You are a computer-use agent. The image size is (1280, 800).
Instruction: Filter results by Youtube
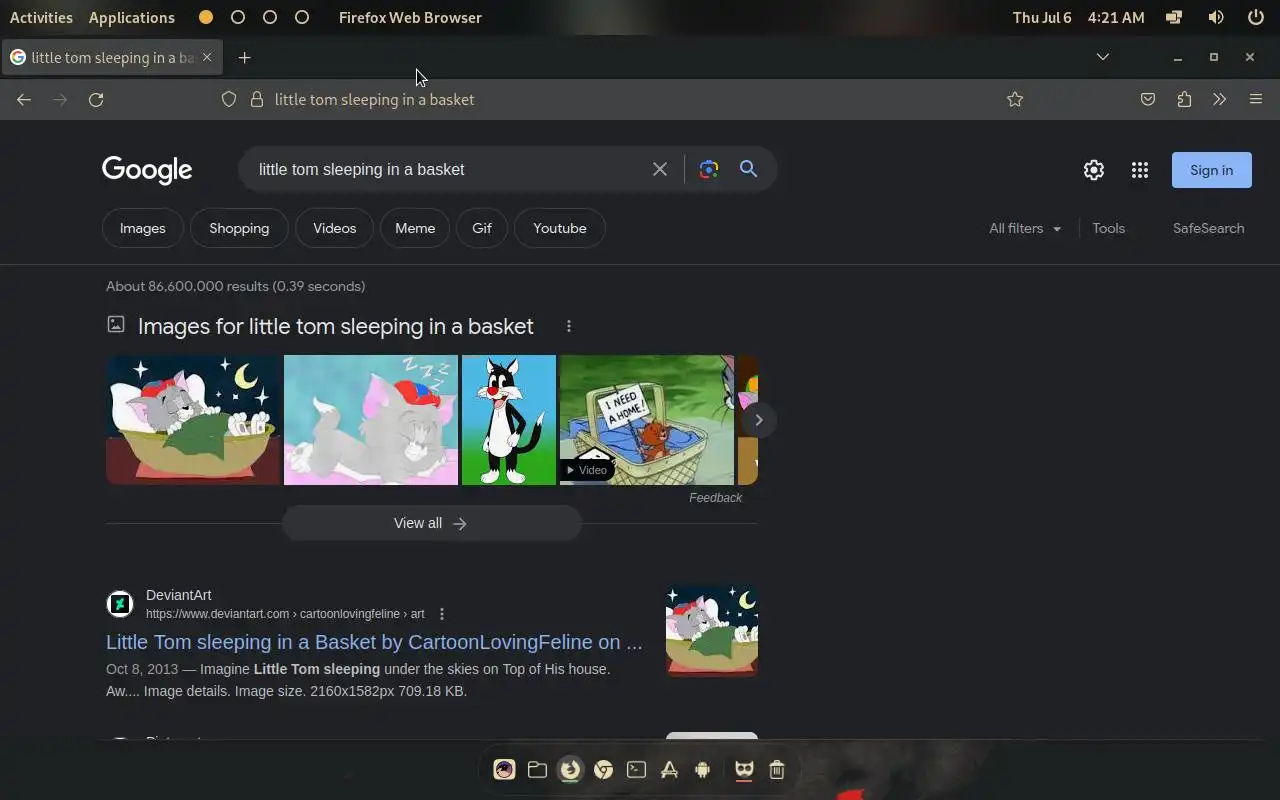[560, 228]
